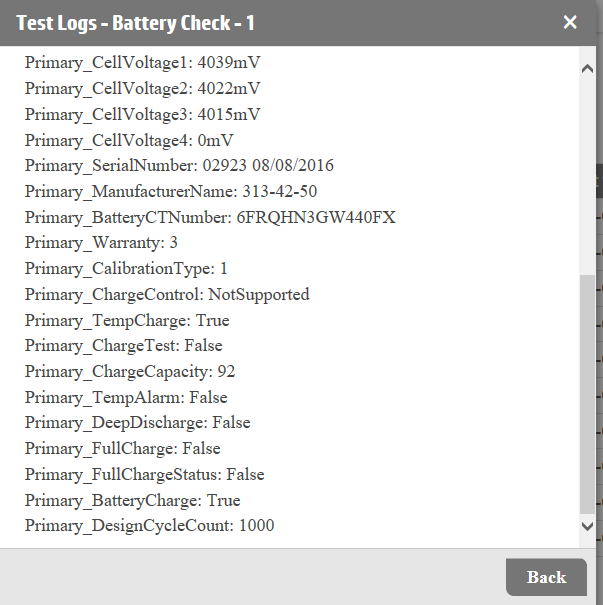
Task: Select the Primary_CellVoltage1 log line
Action: pos(142,63)
